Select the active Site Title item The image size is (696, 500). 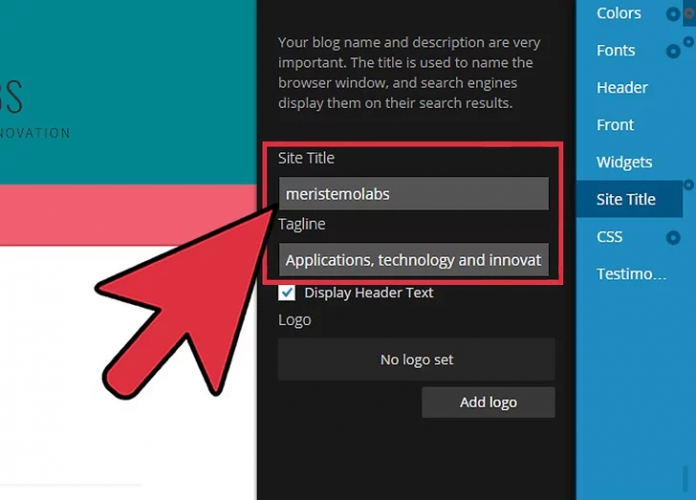point(626,199)
